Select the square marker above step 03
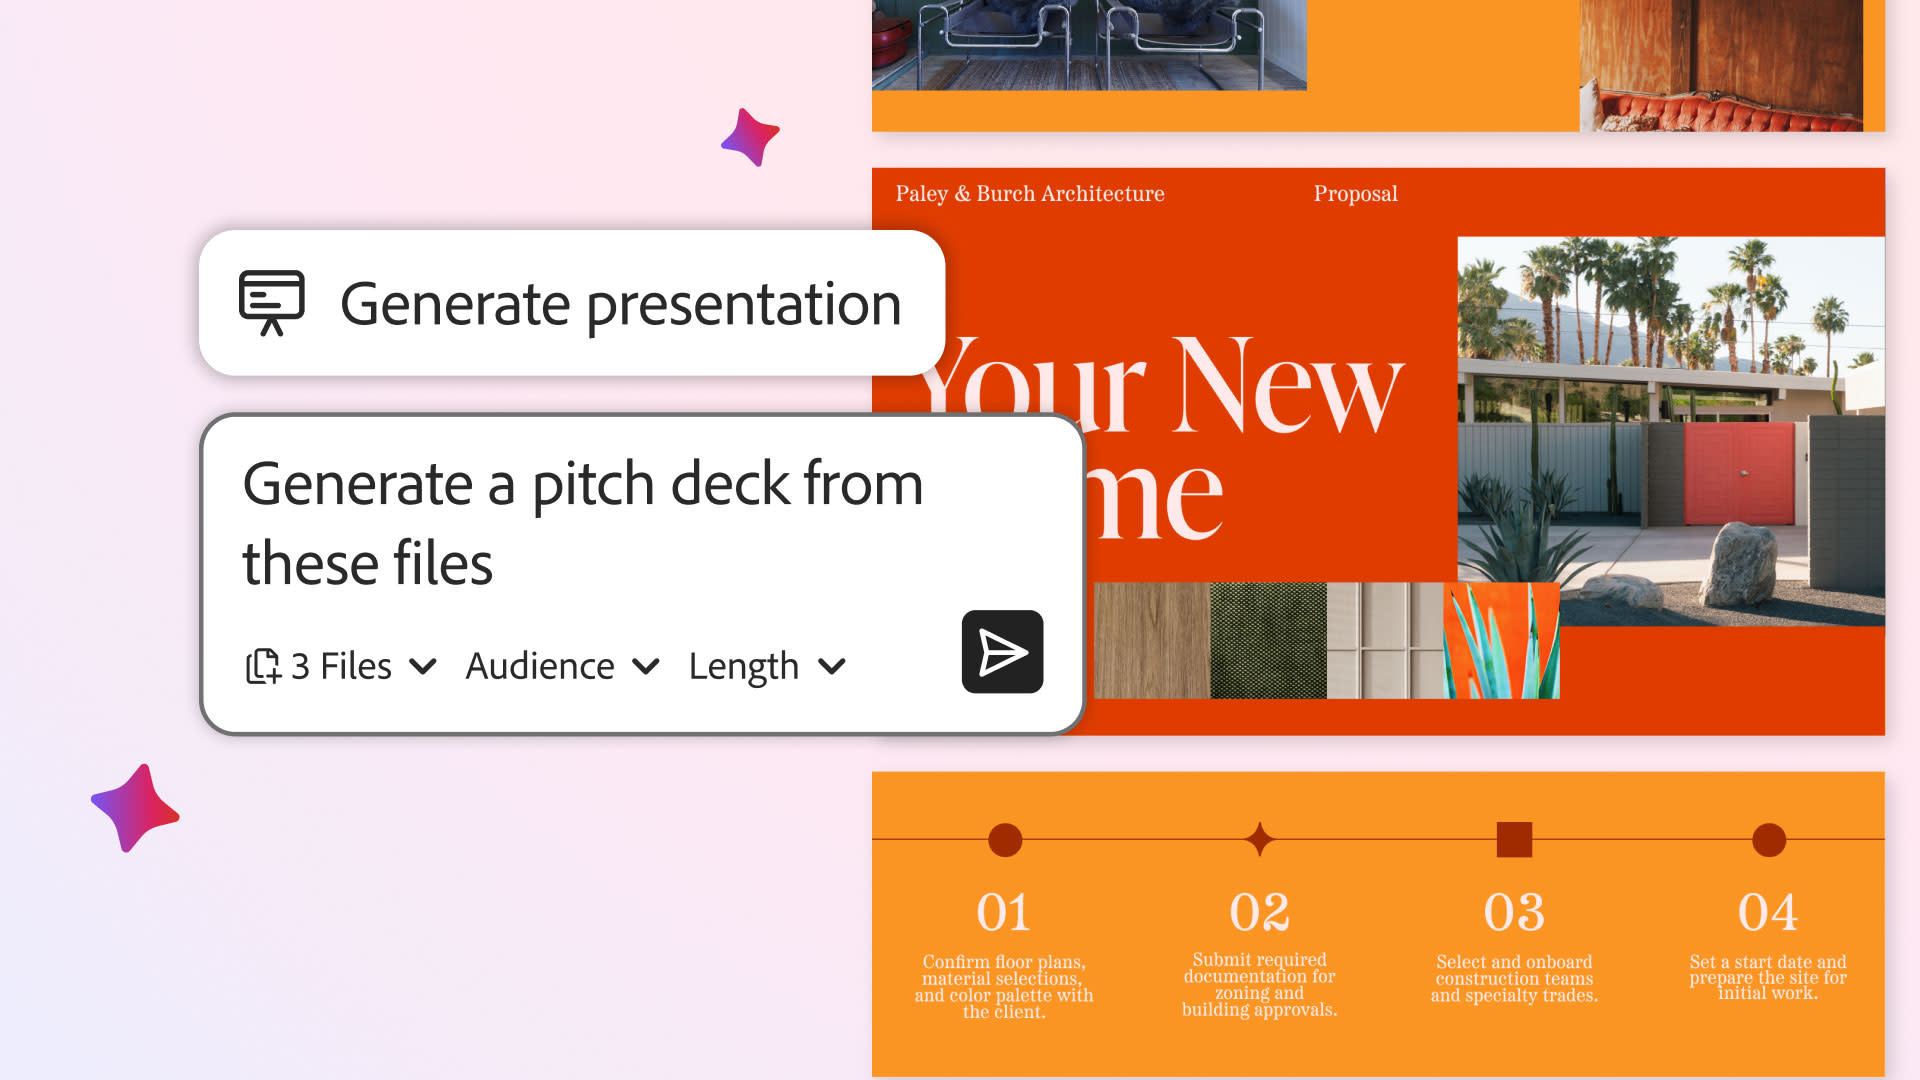 pyautogui.click(x=1515, y=840)
